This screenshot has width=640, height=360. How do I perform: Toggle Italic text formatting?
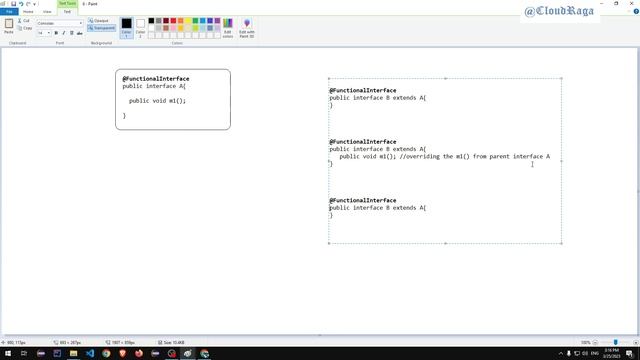coord(64,33)
